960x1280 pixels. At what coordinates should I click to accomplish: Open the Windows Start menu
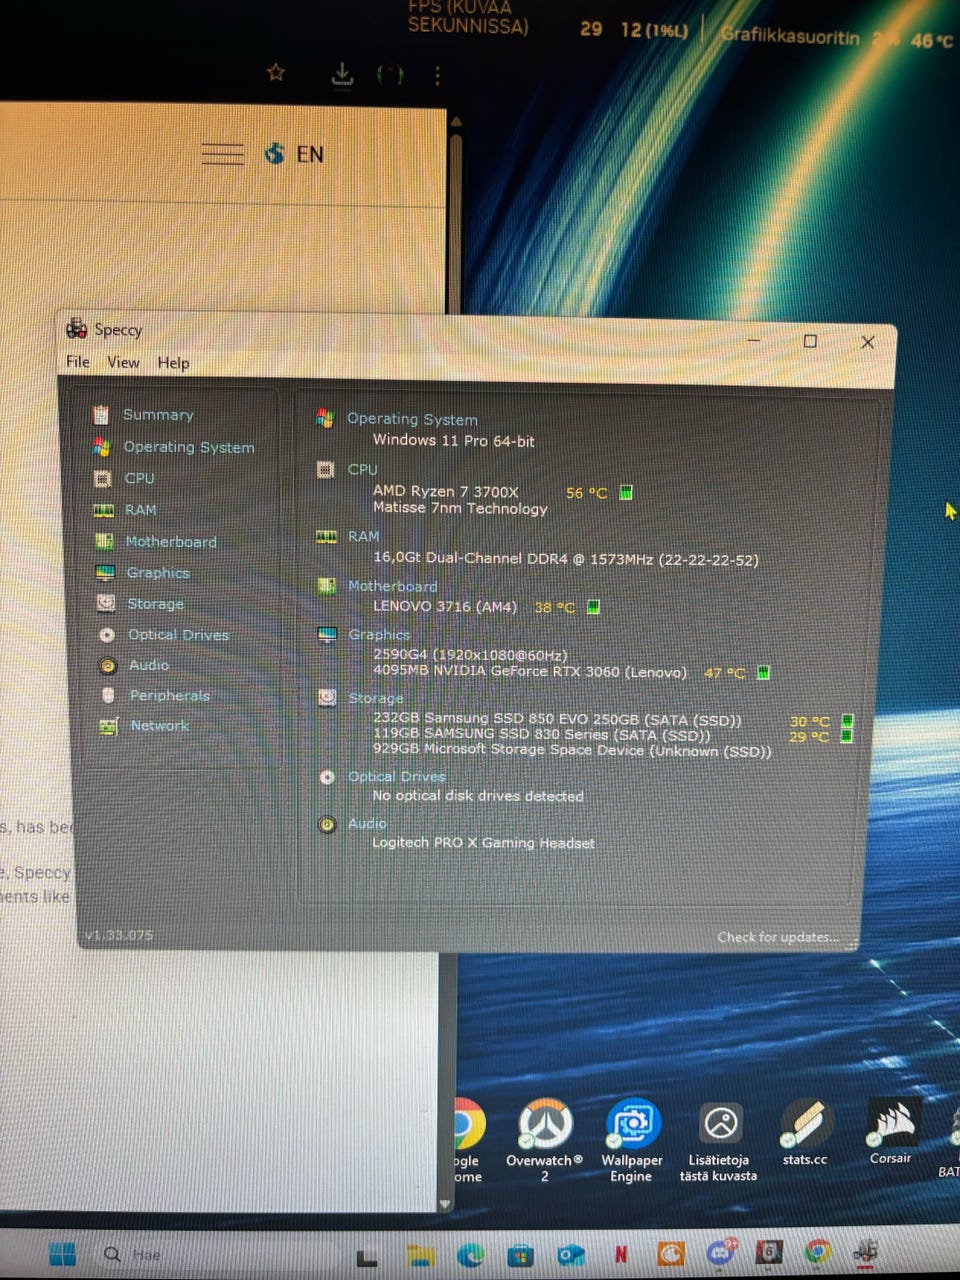61,1254
